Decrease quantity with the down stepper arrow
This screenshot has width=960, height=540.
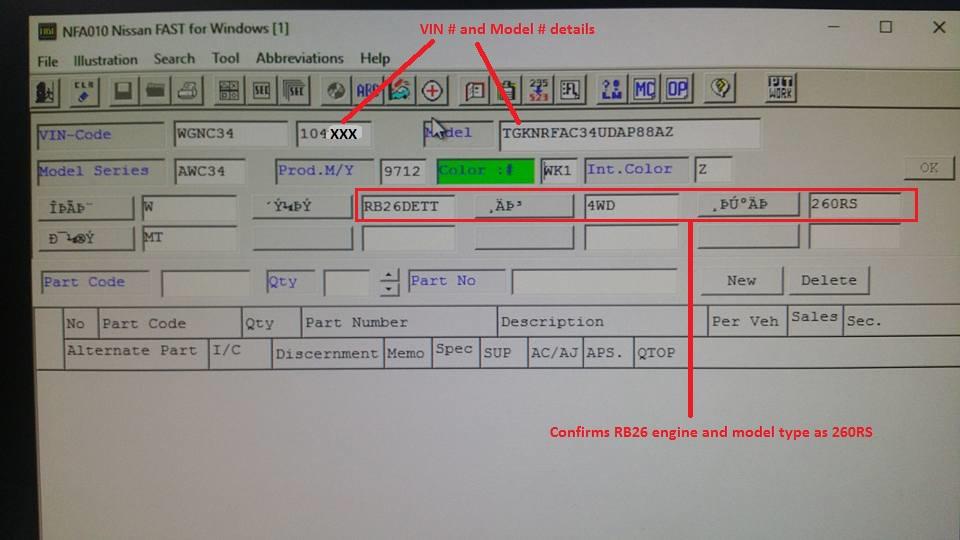coord(389,288)
